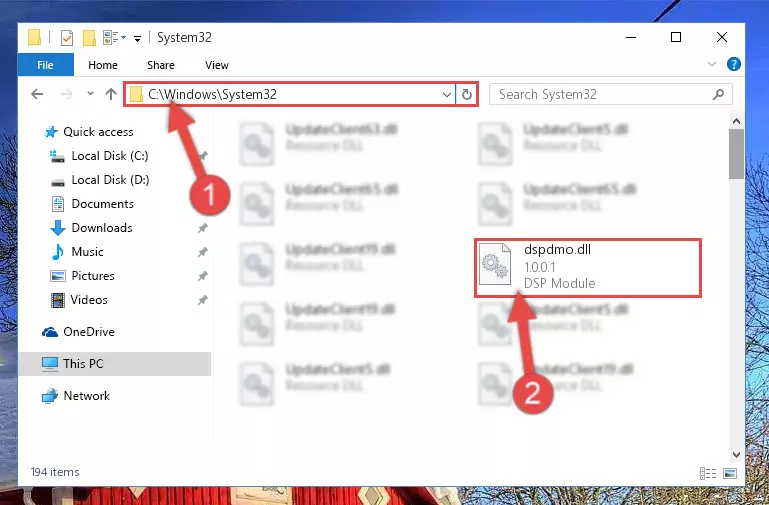Viewport: 769px width, 505px height.
Task: Open Videos folder in sidebar
Action: pos(89,300)
